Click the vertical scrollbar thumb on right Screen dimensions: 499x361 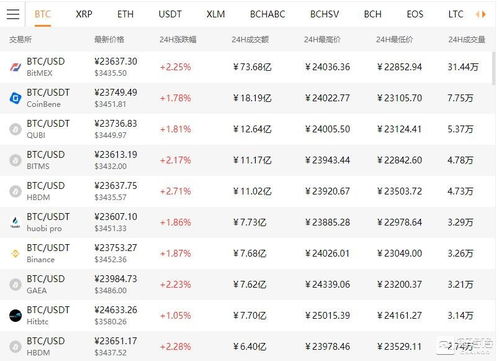pyautogui.click(x=494, y=68)
